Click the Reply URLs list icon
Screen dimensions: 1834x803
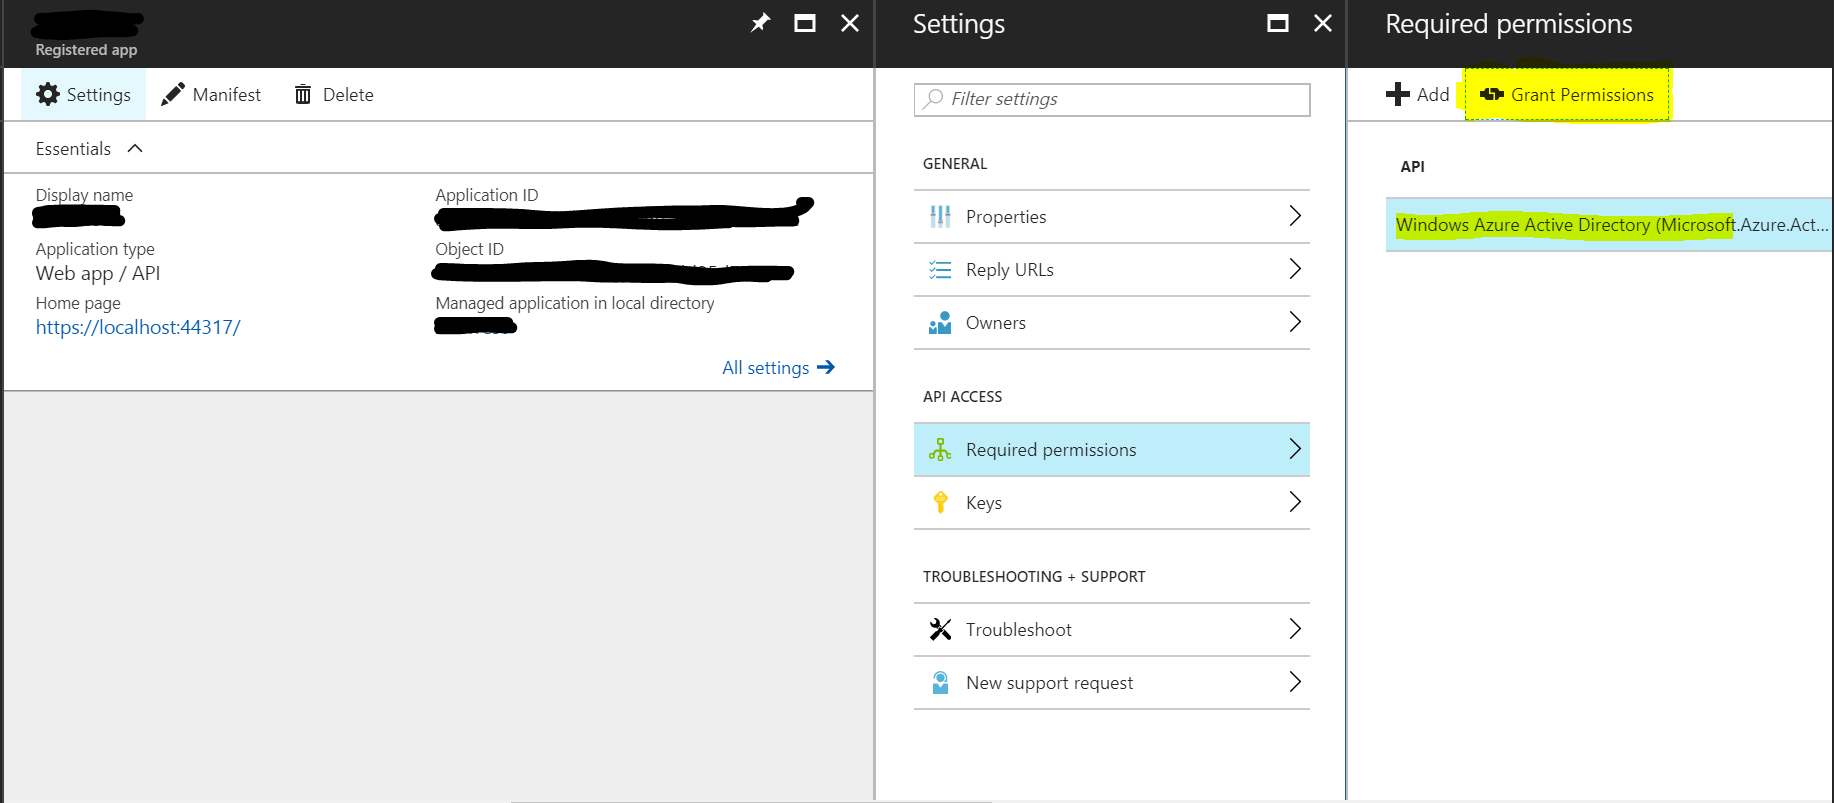940,269
